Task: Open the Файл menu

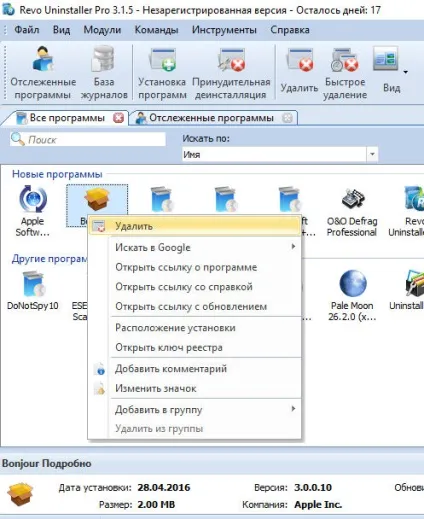Action: [x=27, y=30]
